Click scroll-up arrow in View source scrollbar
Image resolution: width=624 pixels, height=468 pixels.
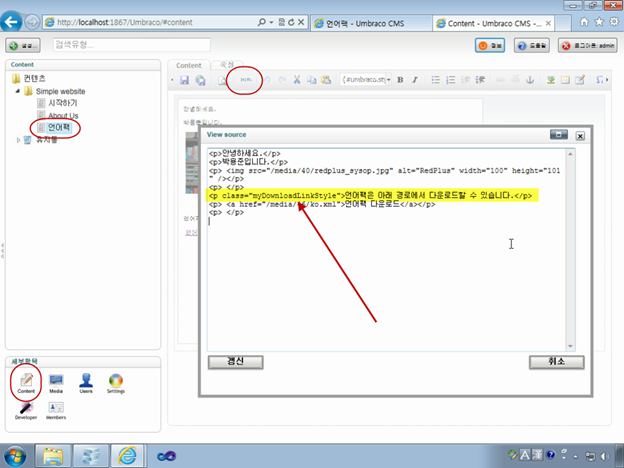click(x=570, y=154)
